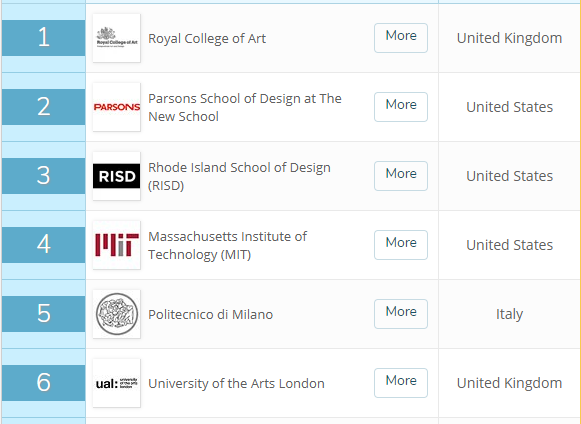Open the Royal College of Art name link
The width and height of the screenshot is (581, 424).
[207, 39]
